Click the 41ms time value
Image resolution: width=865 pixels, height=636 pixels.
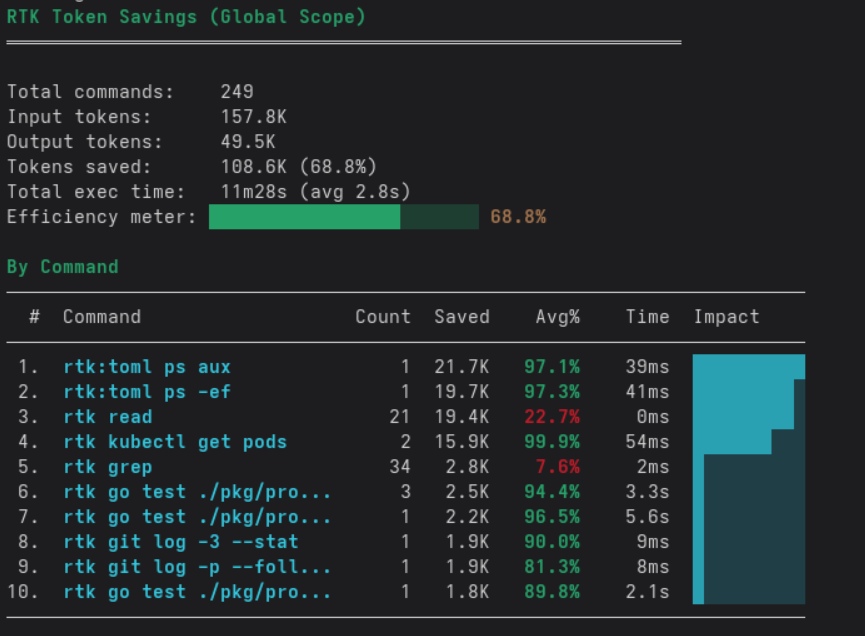(x=648, y=392)
